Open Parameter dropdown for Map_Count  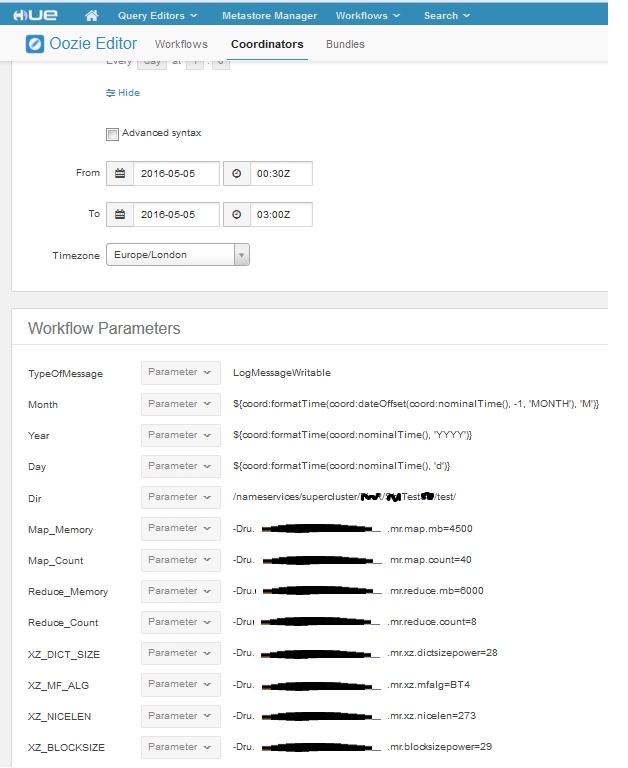tap(181, 560)
